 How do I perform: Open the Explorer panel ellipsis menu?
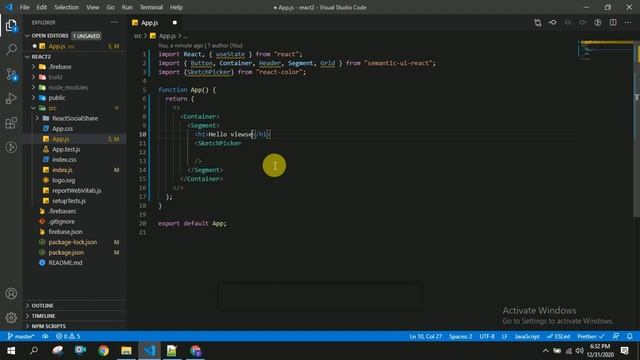pos(114,22)
